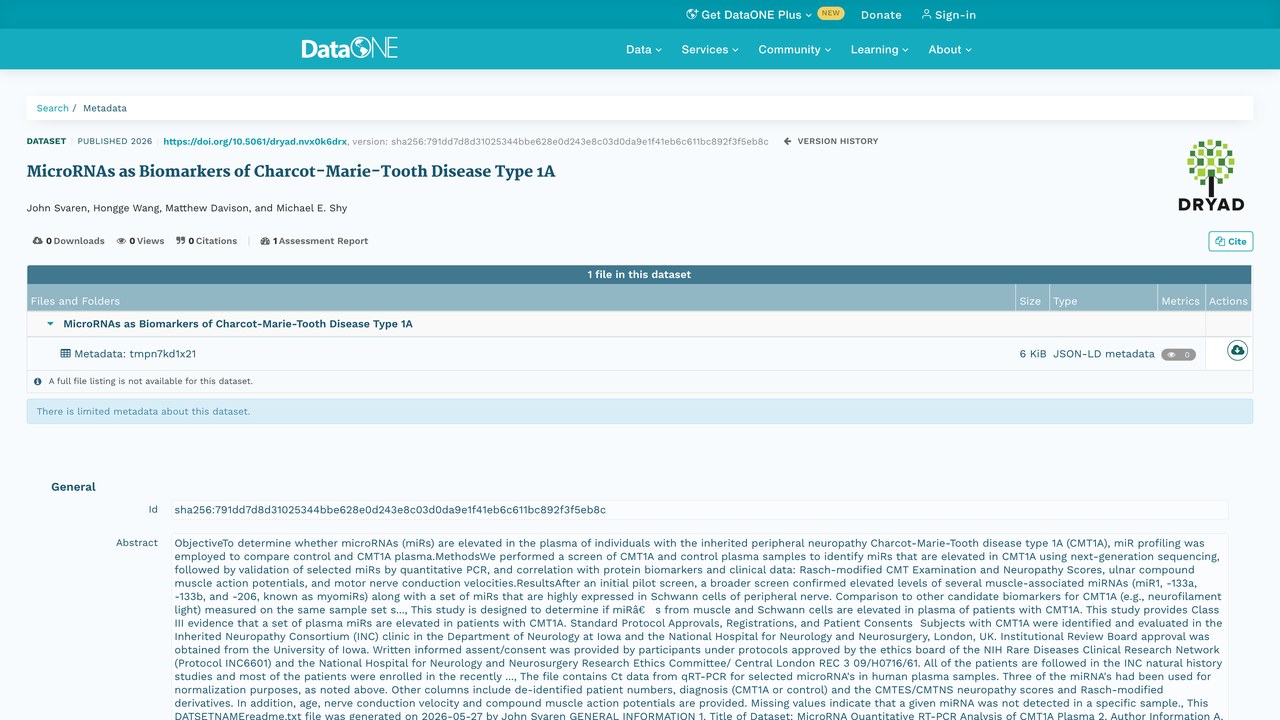Go to Search breadcrumb
The width and height of the screenshot is (1280, 720).
pos(53,108)
